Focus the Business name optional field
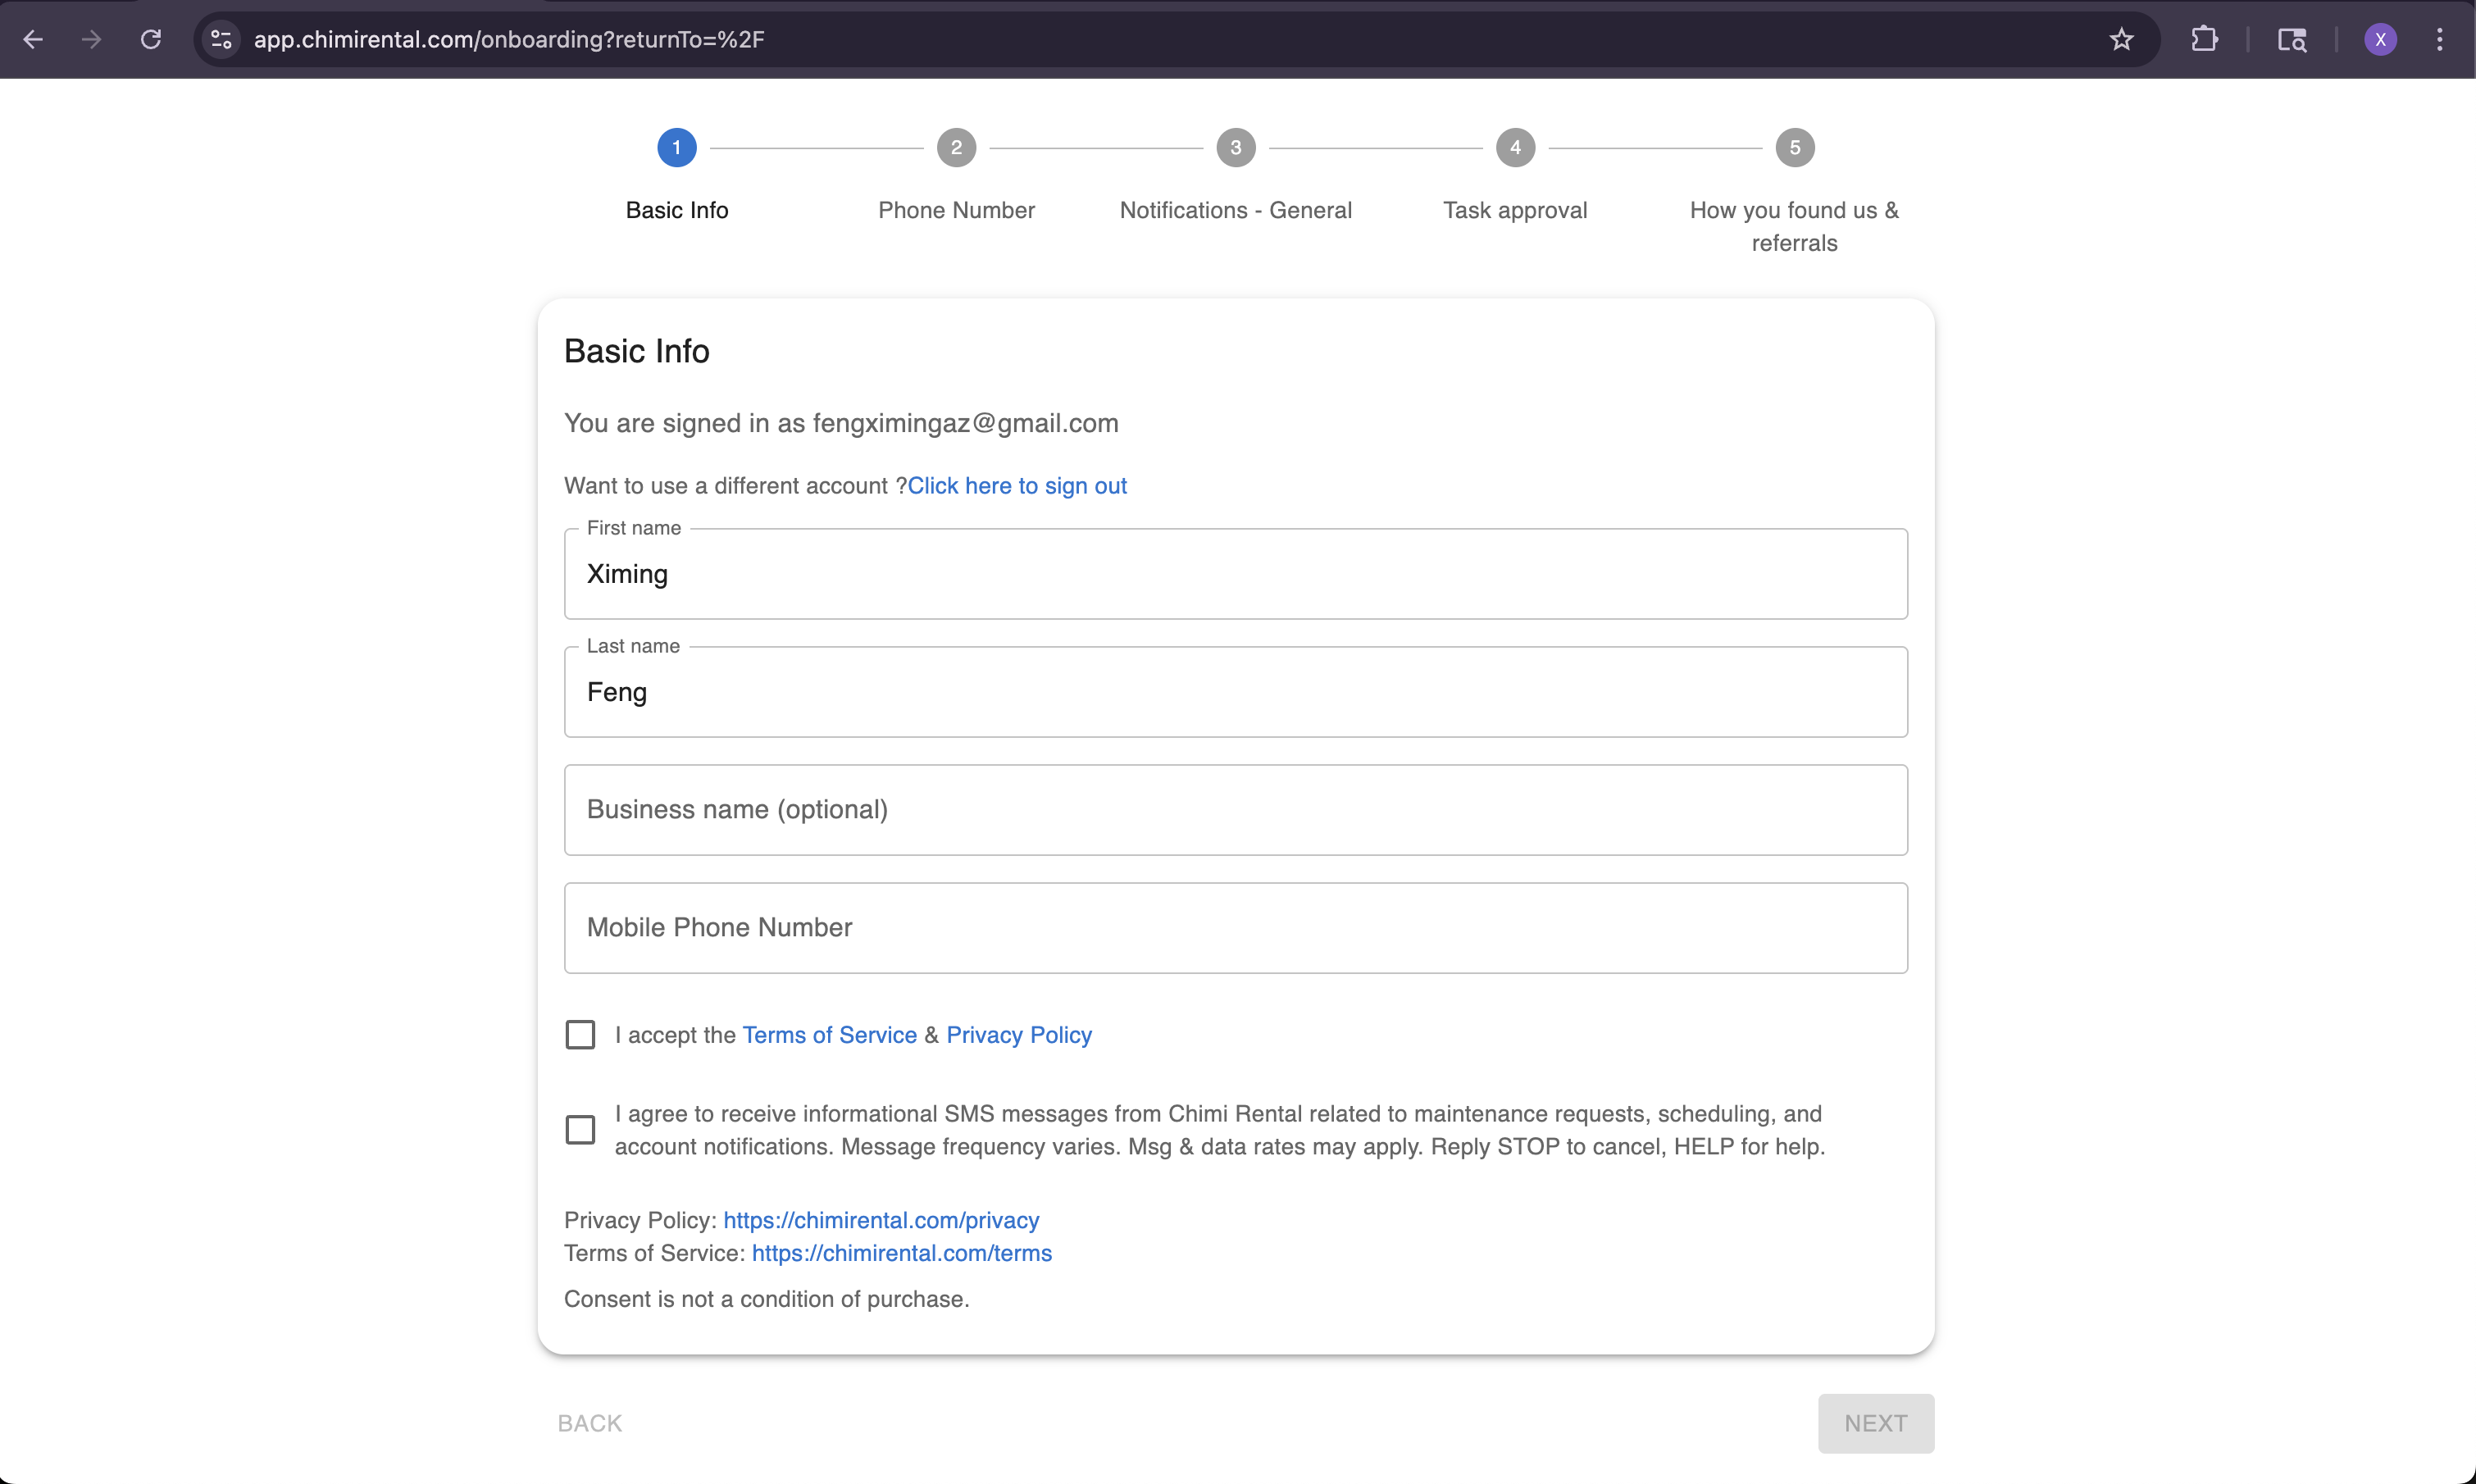 1235,809
